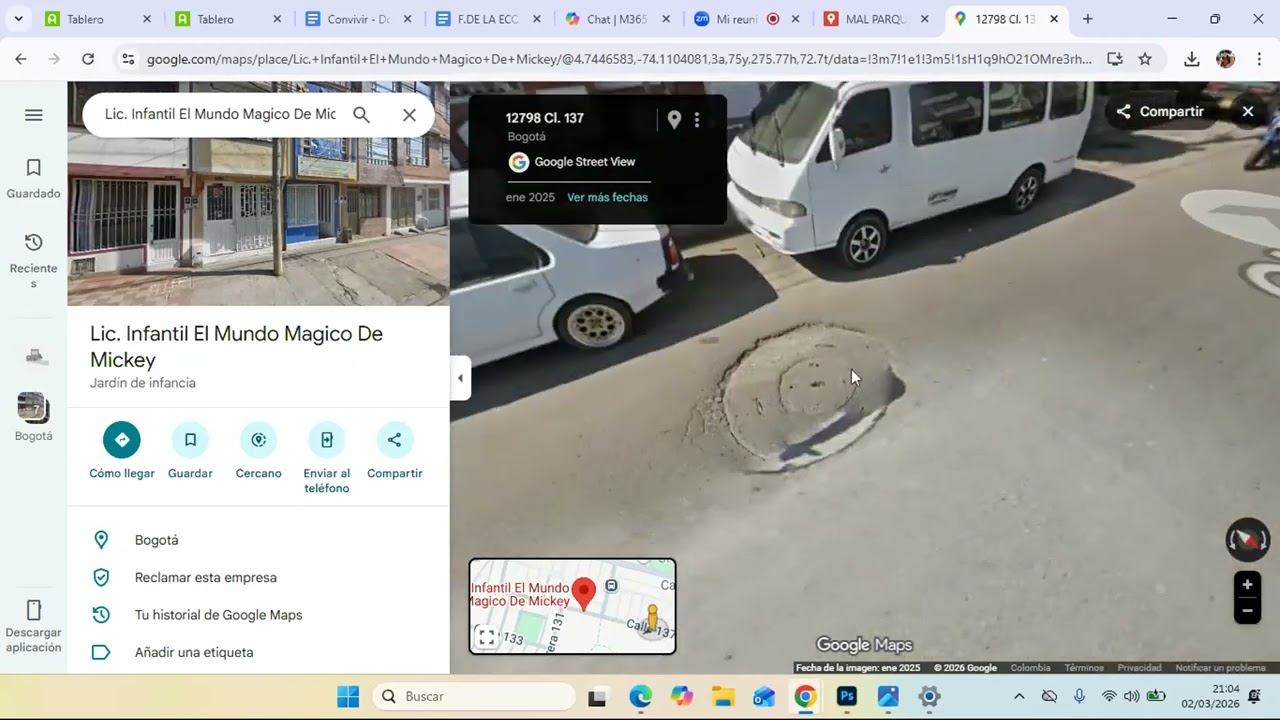The height and width of the screenshot is (720, 1280).
Task: Close the 12798 Cl. 137 Maps tab
Action: tap(1054, 19)
